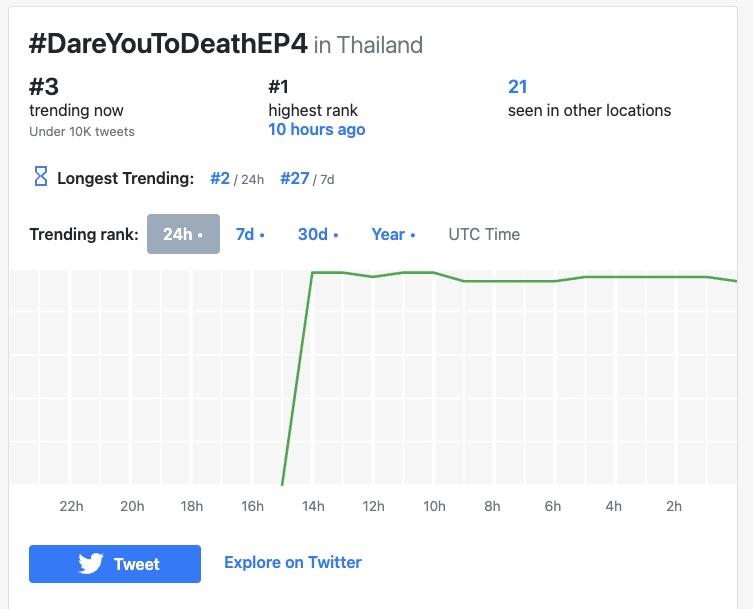Viewport: 753px width, 609px height.
Task: Click the #1 highest rank value
Action: [x=279, y=87]
